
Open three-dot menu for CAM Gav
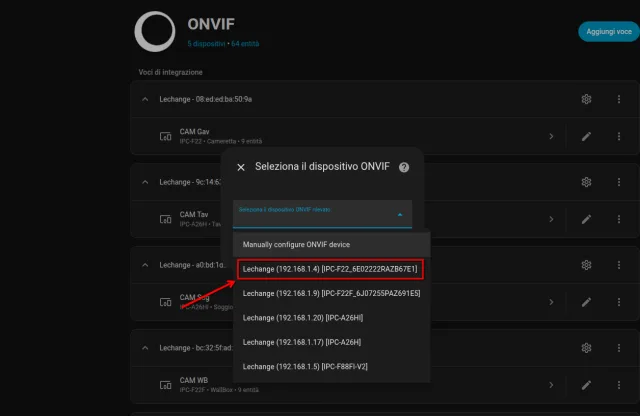point(619,136)
